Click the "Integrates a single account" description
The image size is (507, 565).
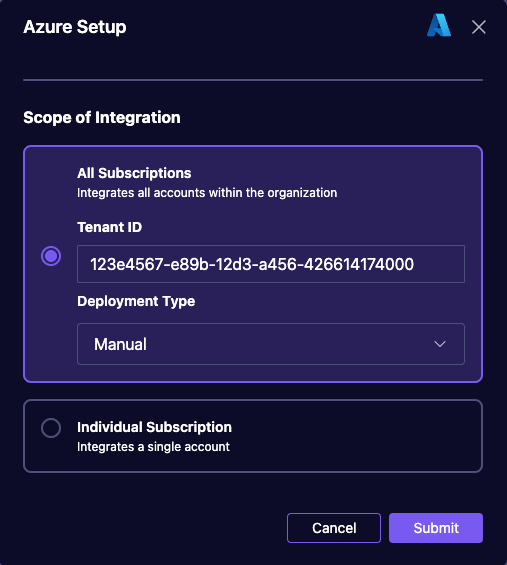coord(153,447)
